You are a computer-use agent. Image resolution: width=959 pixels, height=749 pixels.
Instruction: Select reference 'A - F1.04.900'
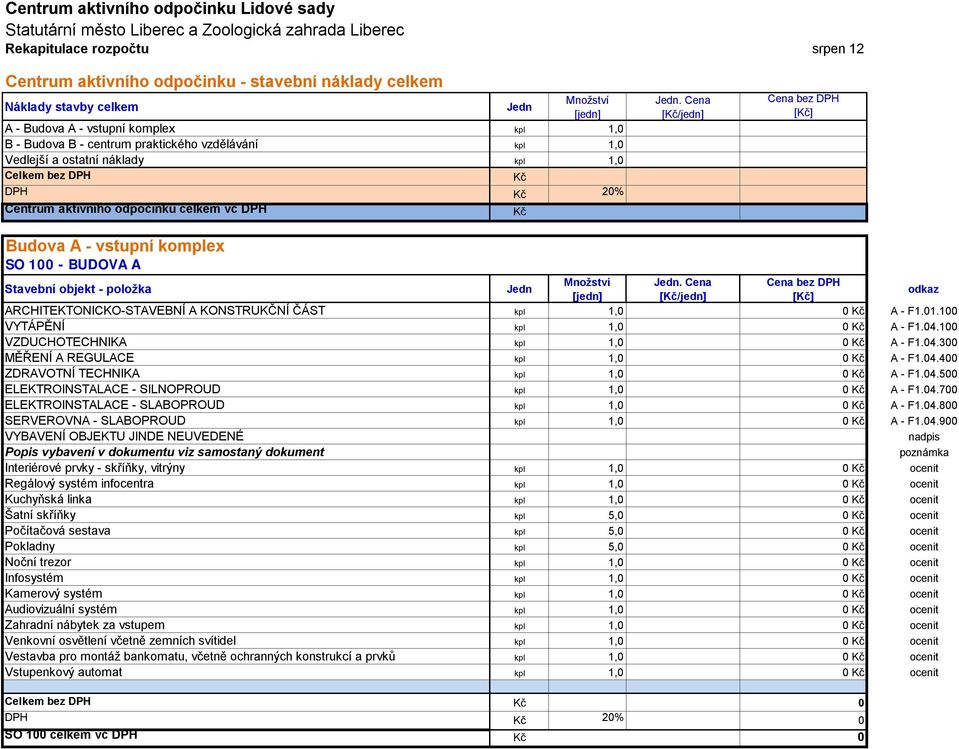point(924,421)
